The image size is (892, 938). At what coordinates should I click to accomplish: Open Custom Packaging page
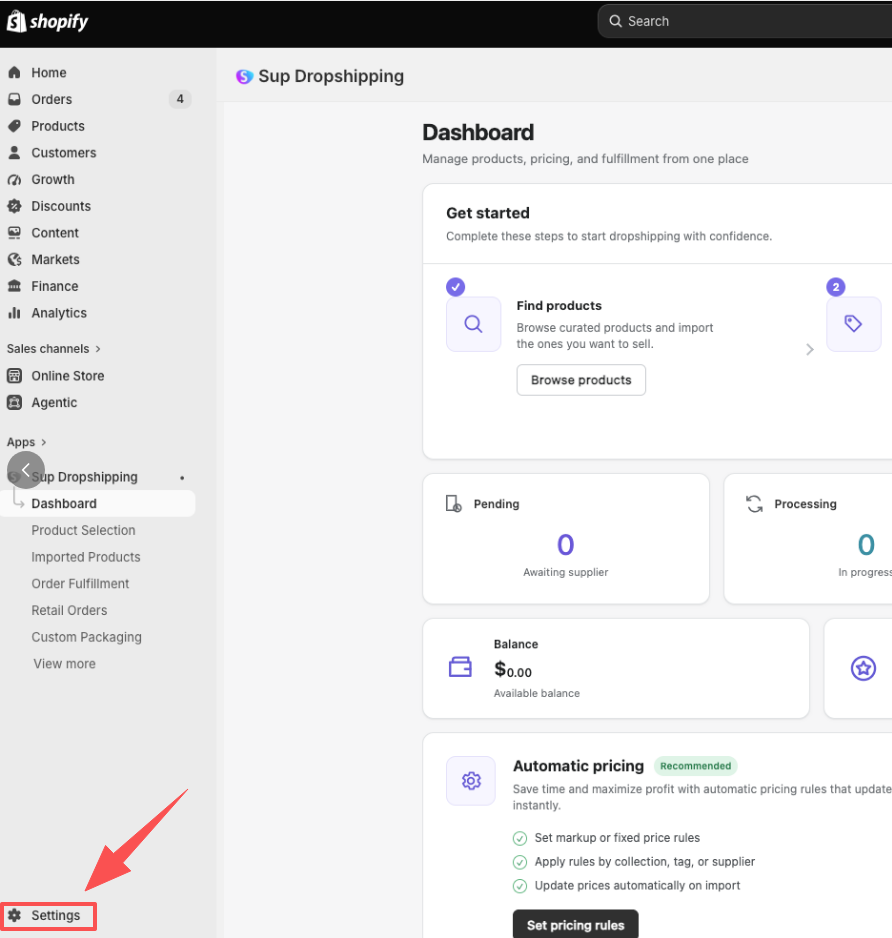[87, 637]
